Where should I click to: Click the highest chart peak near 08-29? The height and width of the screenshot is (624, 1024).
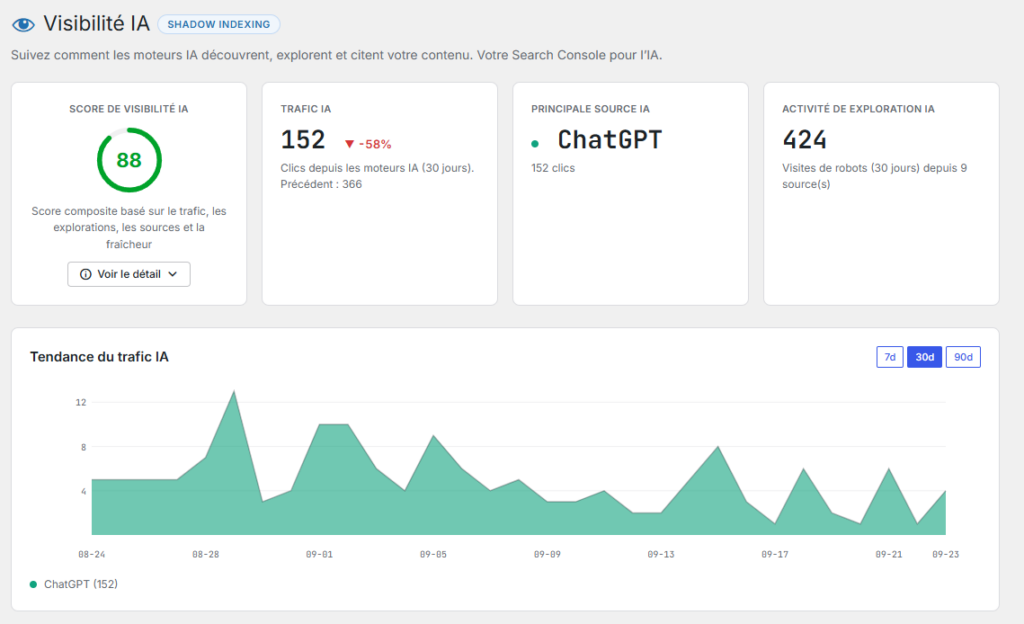tap(234, 392)
